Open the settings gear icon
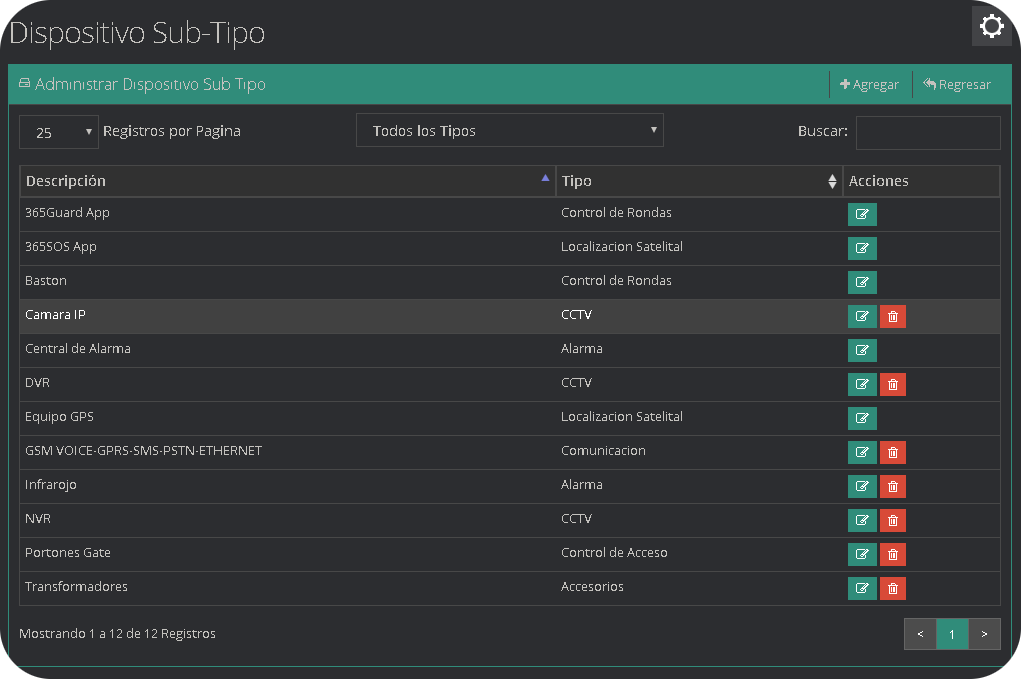This screenshot has width=1021, height=679. click(x=991, y=26)
